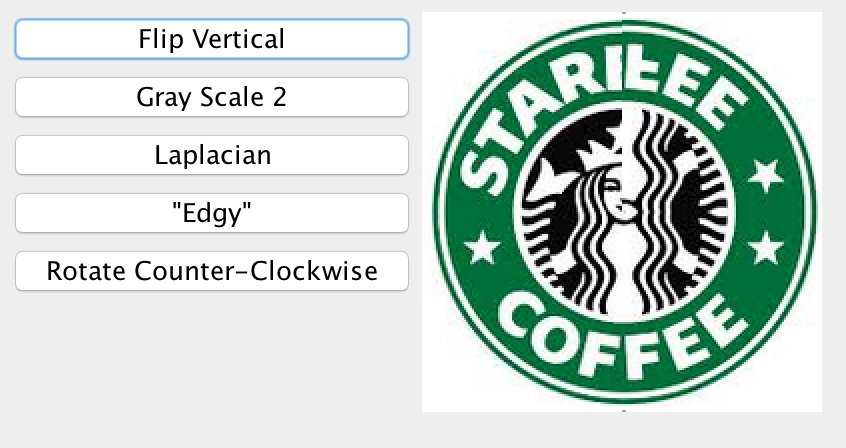Image resolution: width=846 pixels, height=448 pixels.
Task: Apply the "Edgy" effect button
Action: point(212,213)
